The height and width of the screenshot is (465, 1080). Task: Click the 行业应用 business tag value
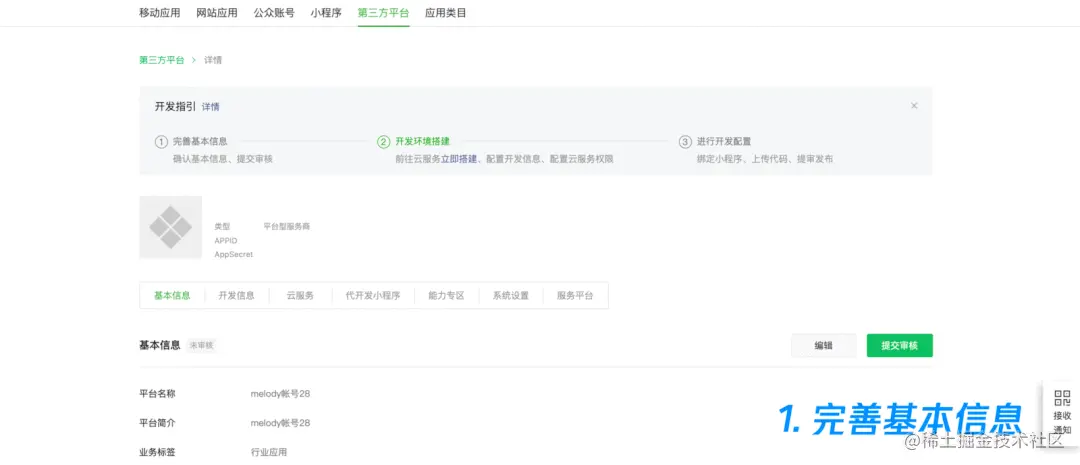[269, 453]
